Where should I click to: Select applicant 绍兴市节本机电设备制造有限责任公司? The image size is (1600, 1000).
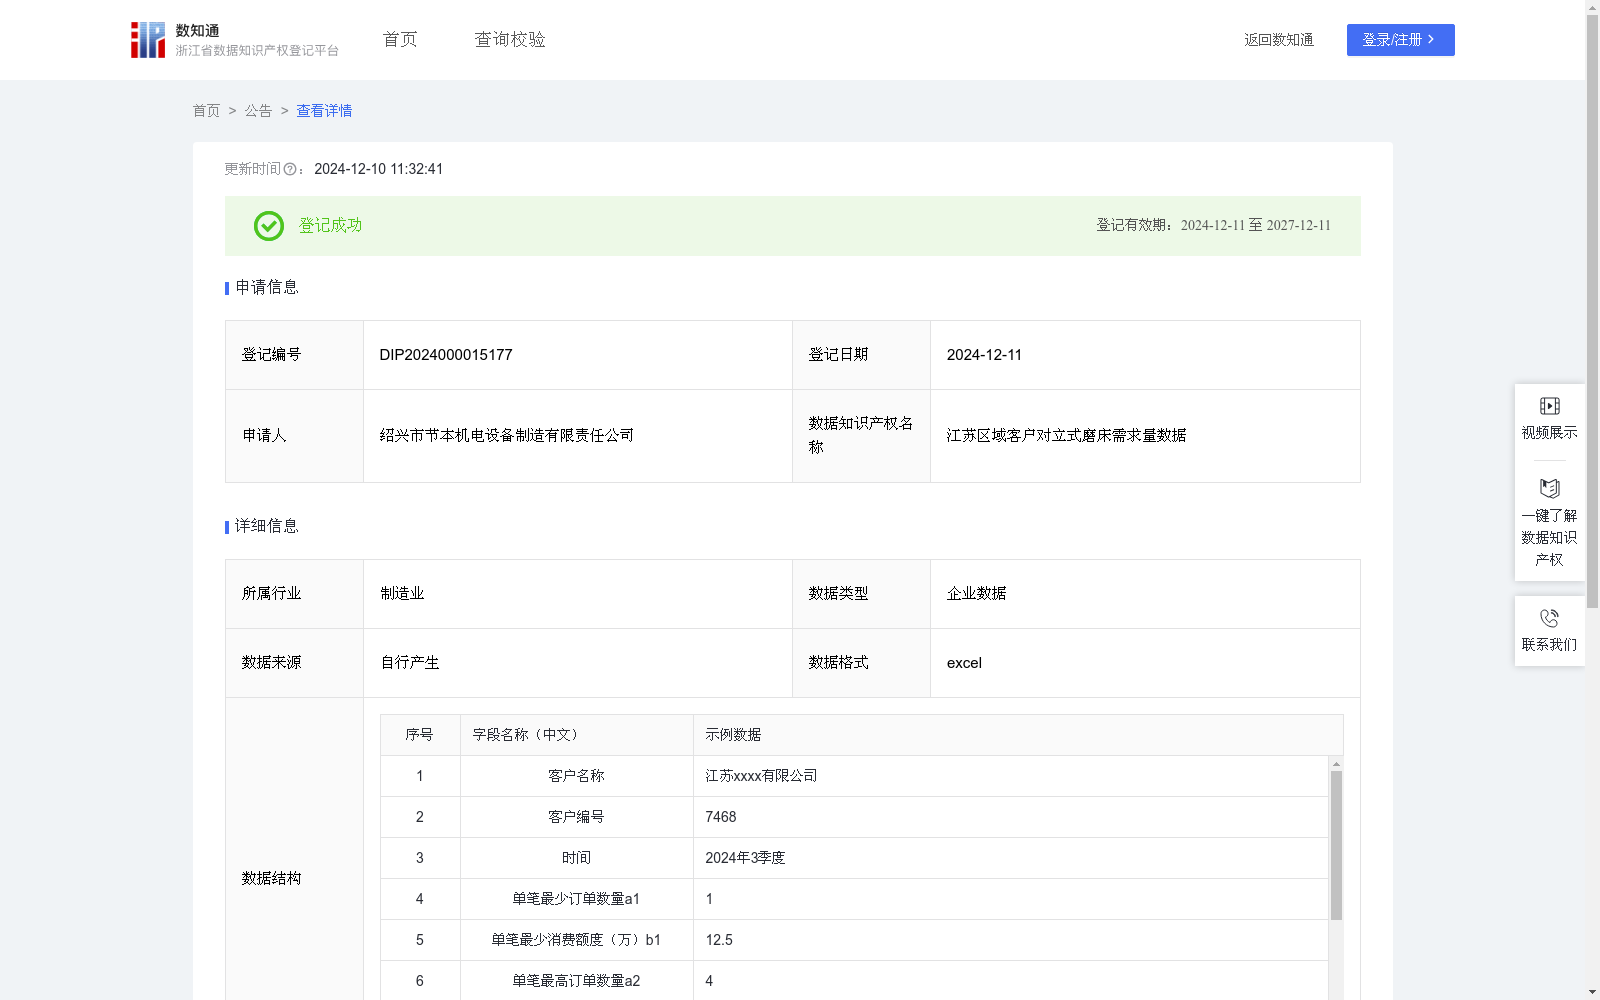pos(507,436)
